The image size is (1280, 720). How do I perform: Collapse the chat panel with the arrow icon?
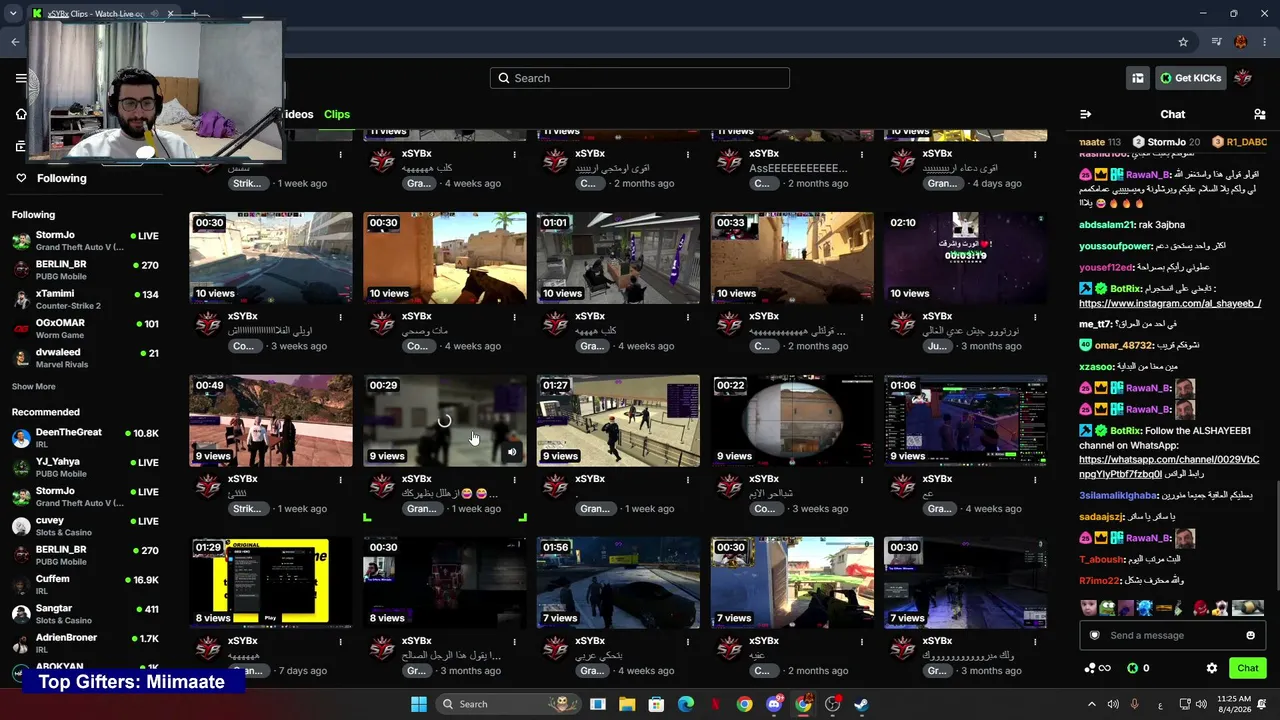click(x=1086, y=114)
